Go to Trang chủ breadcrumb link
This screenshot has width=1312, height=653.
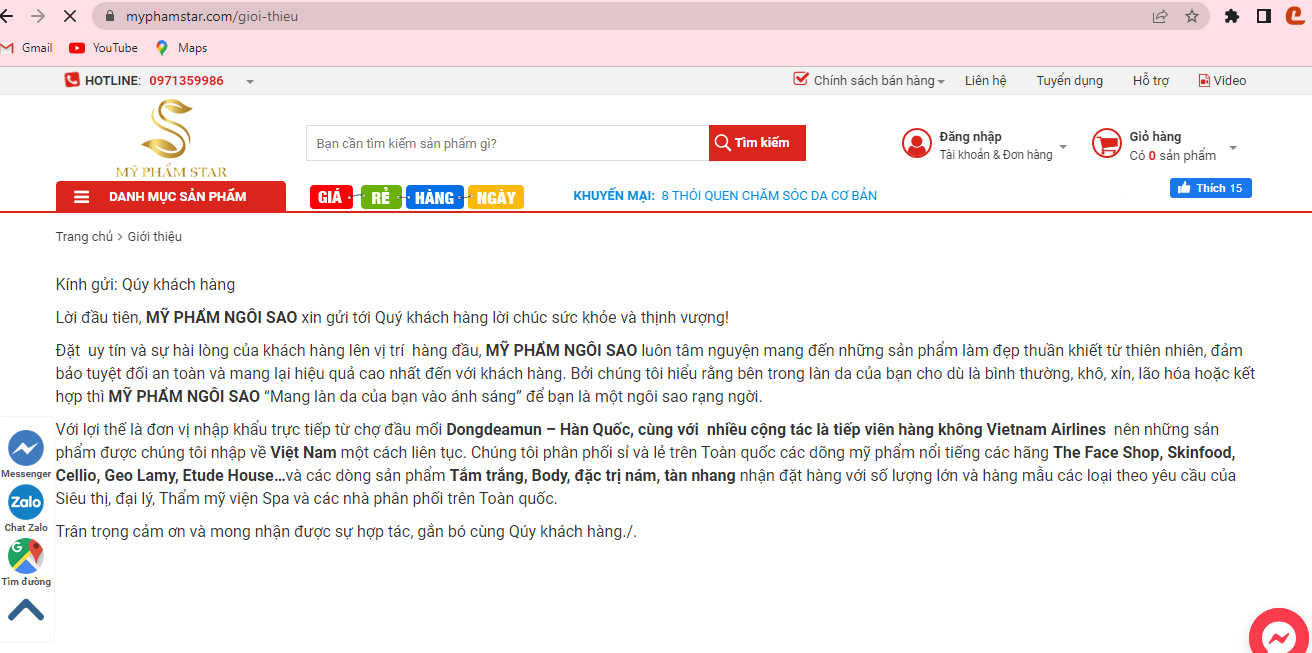pyautogui.click(x=84, y=237)
